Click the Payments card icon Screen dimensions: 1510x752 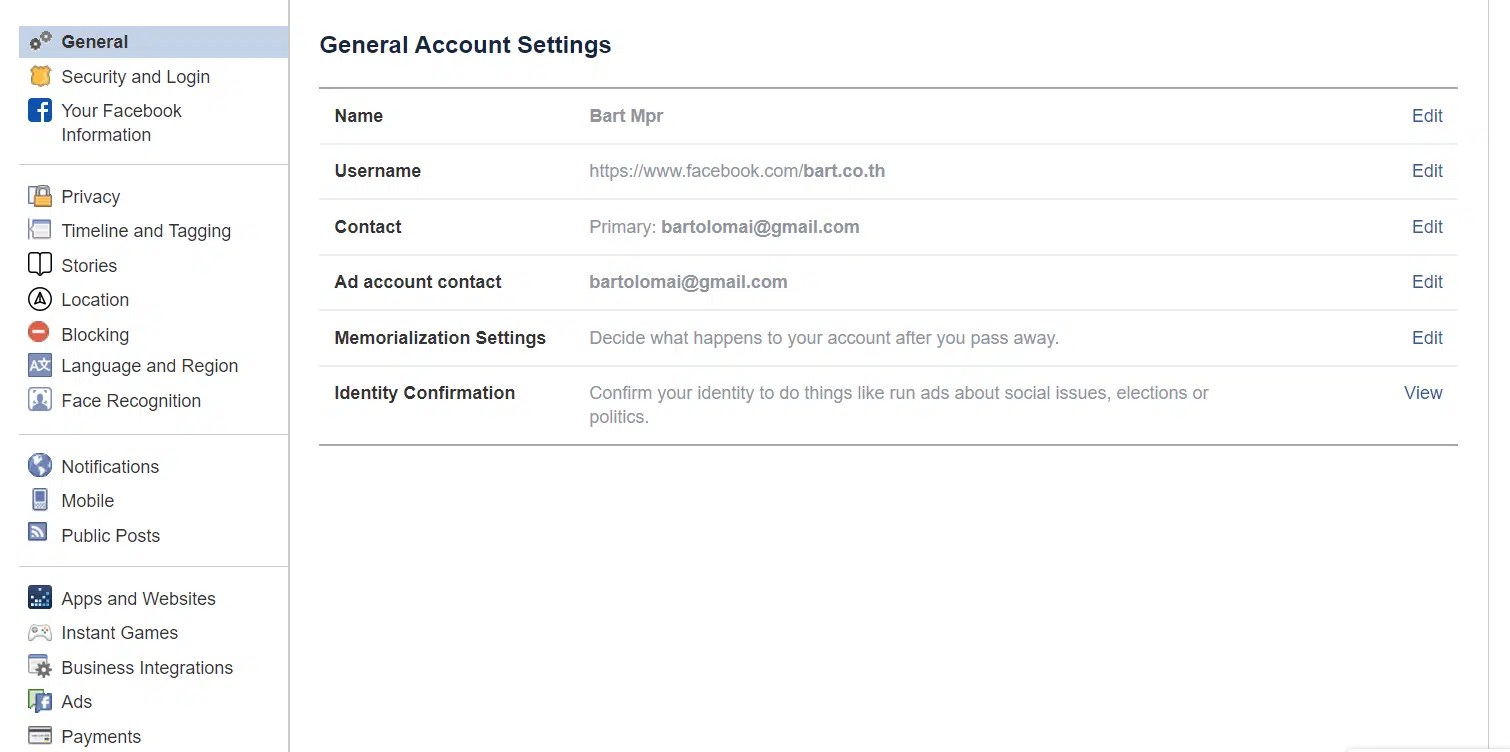40,736
